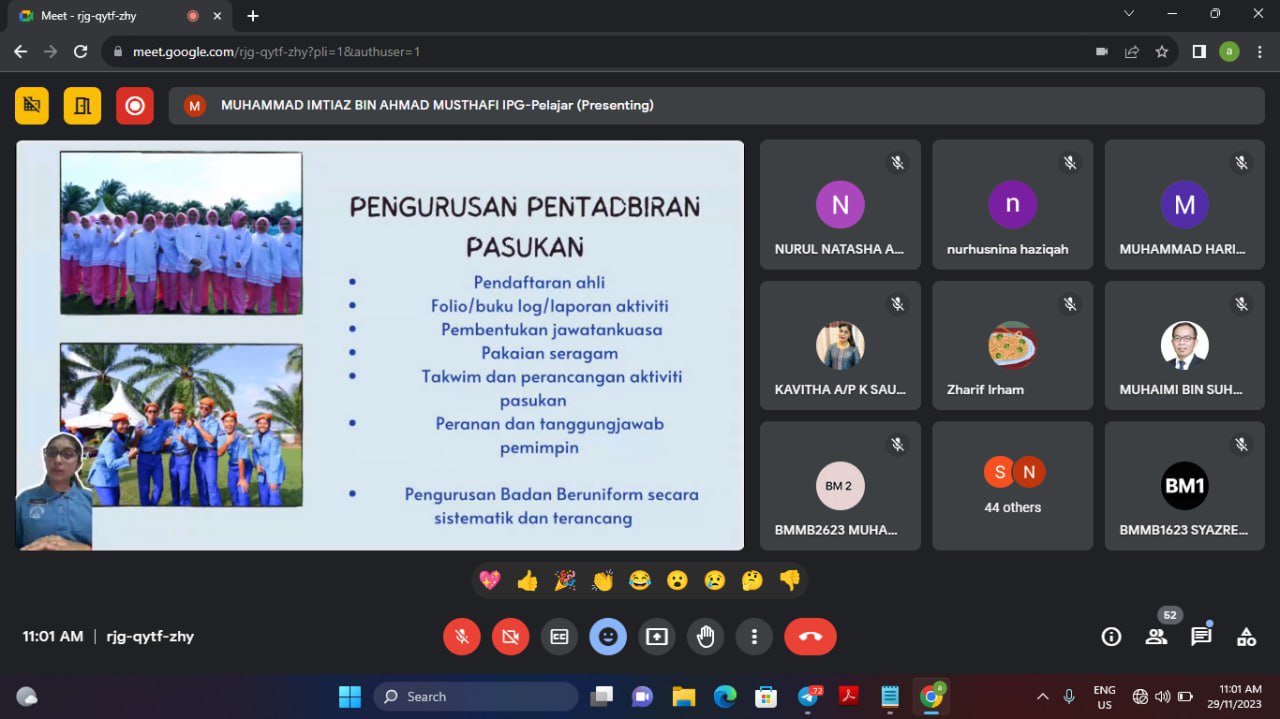Send the clapping hands emoji reaction

[x=602, y=580]
